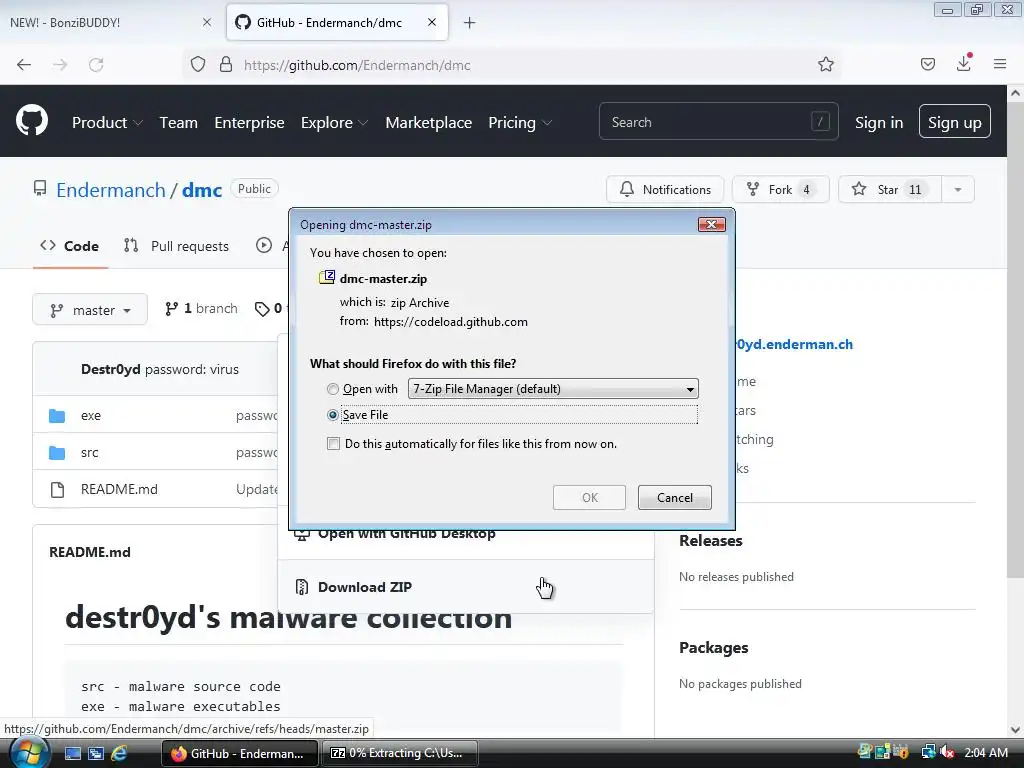Screen dimensions: 1024x768
Task: Click Download ZIP in the code menu
Action: click(x=466, y=587)
